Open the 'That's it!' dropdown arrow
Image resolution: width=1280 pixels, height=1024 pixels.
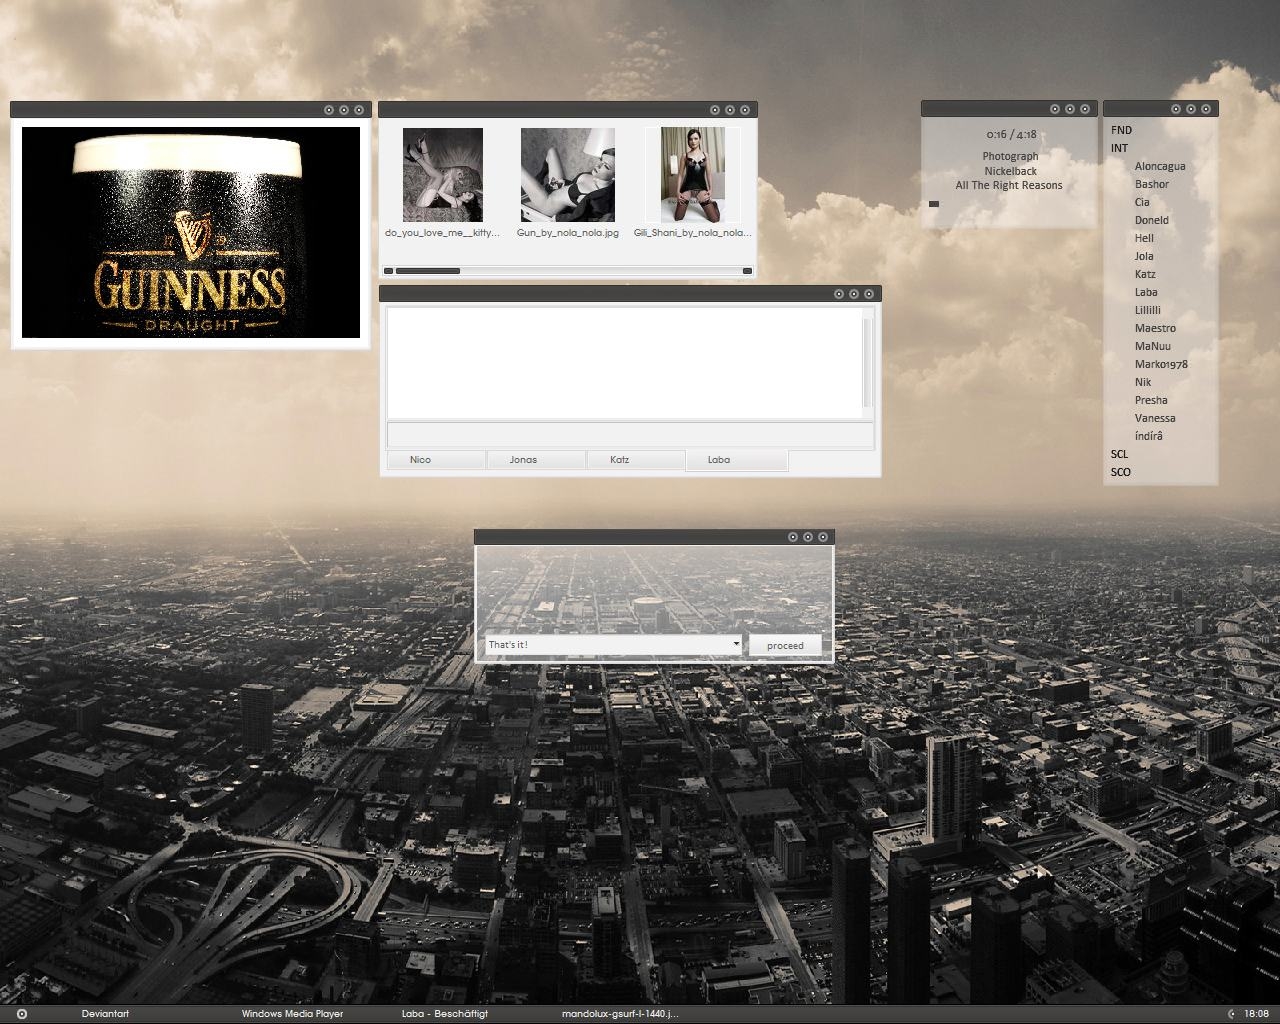click(737, 645)
